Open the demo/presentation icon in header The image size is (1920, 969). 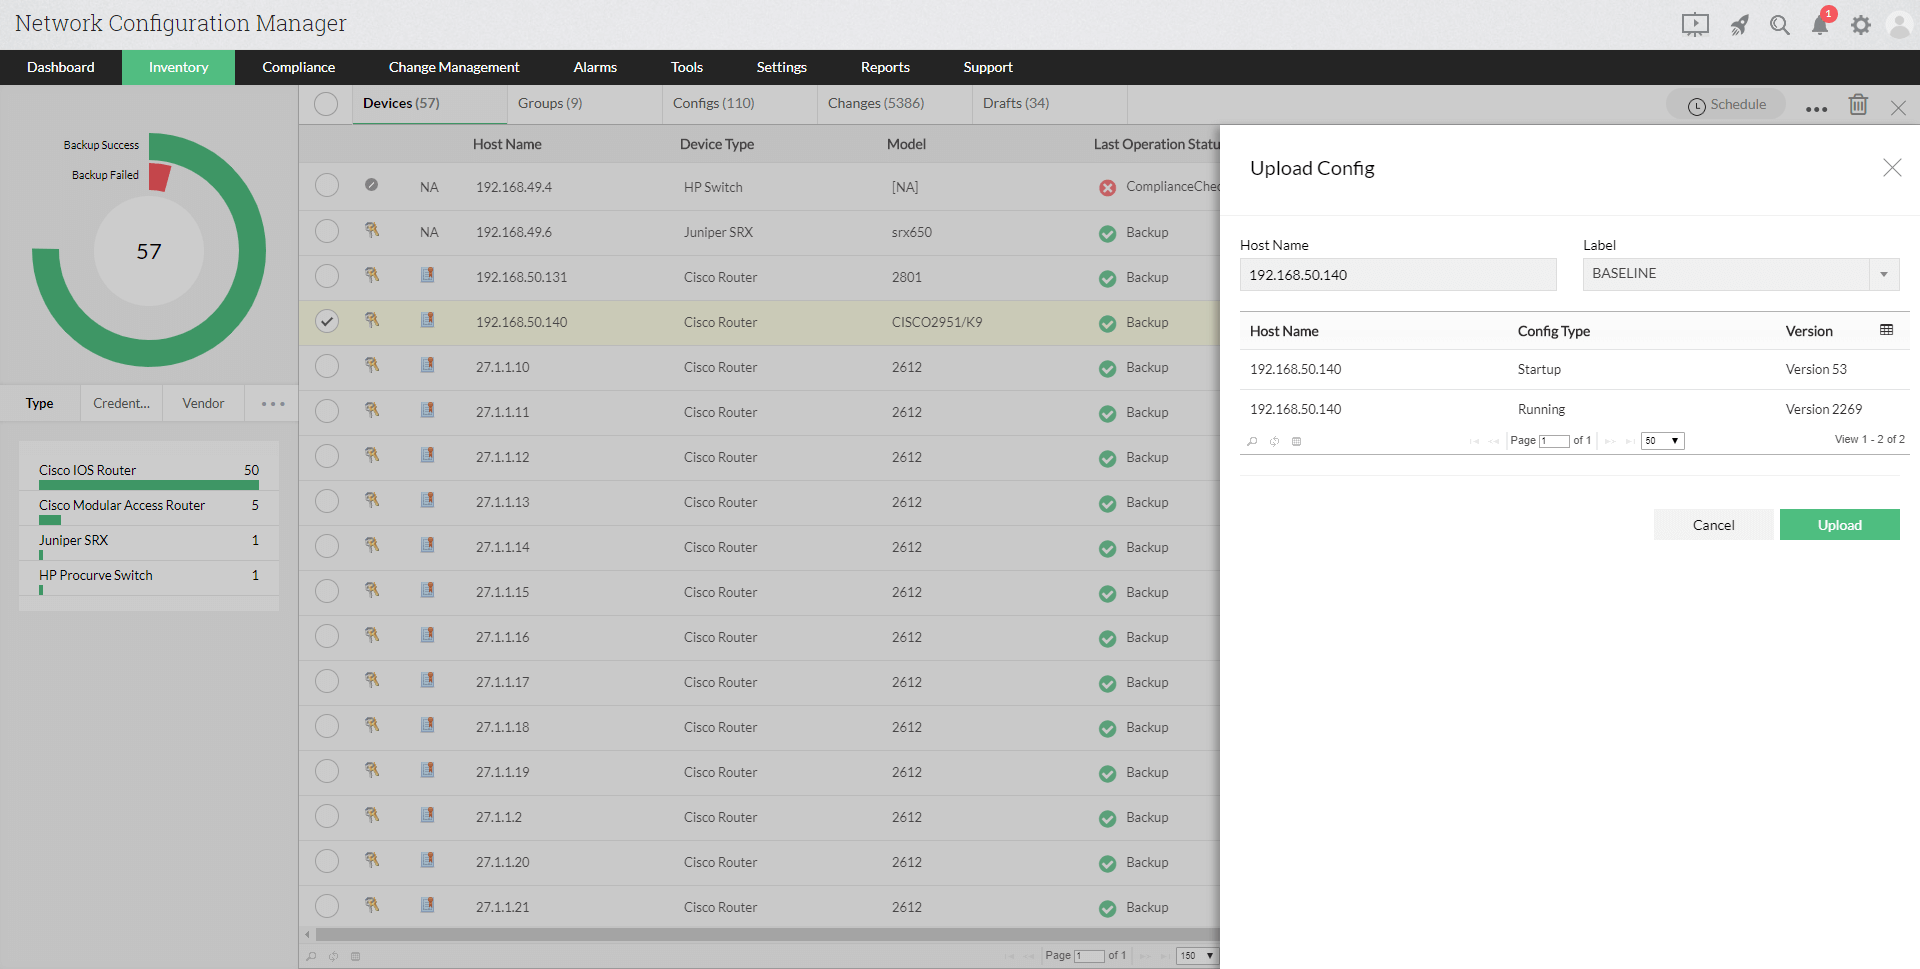pyautogui.click(x=1695, y=24)
